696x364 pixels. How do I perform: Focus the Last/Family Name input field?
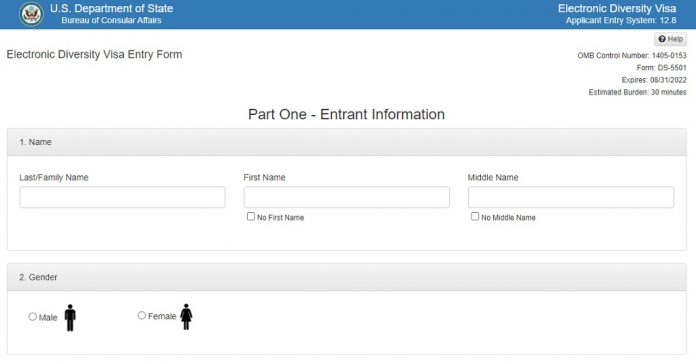[x=123, y=197]
